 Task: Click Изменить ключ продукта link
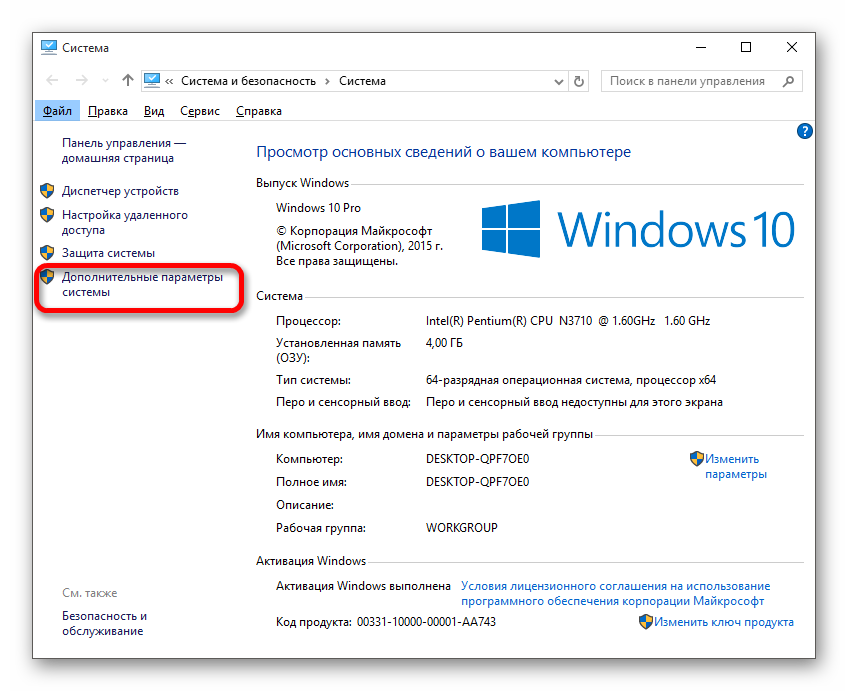click(x=724, y=622)
